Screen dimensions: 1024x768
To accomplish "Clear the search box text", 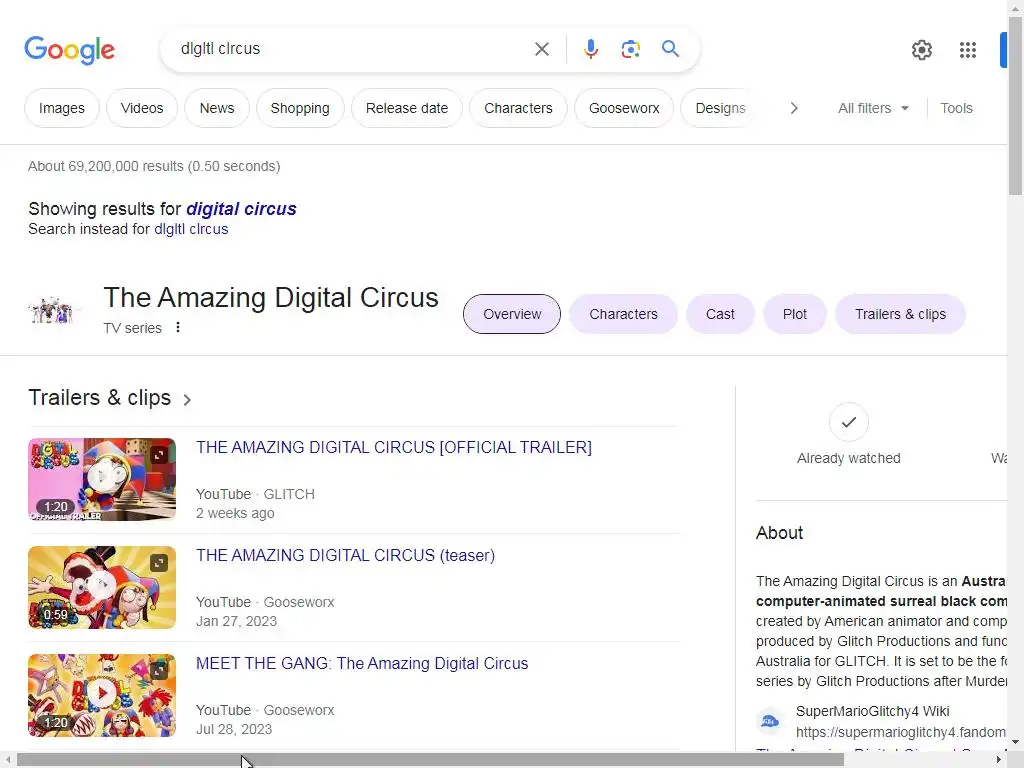I will 542,49.
